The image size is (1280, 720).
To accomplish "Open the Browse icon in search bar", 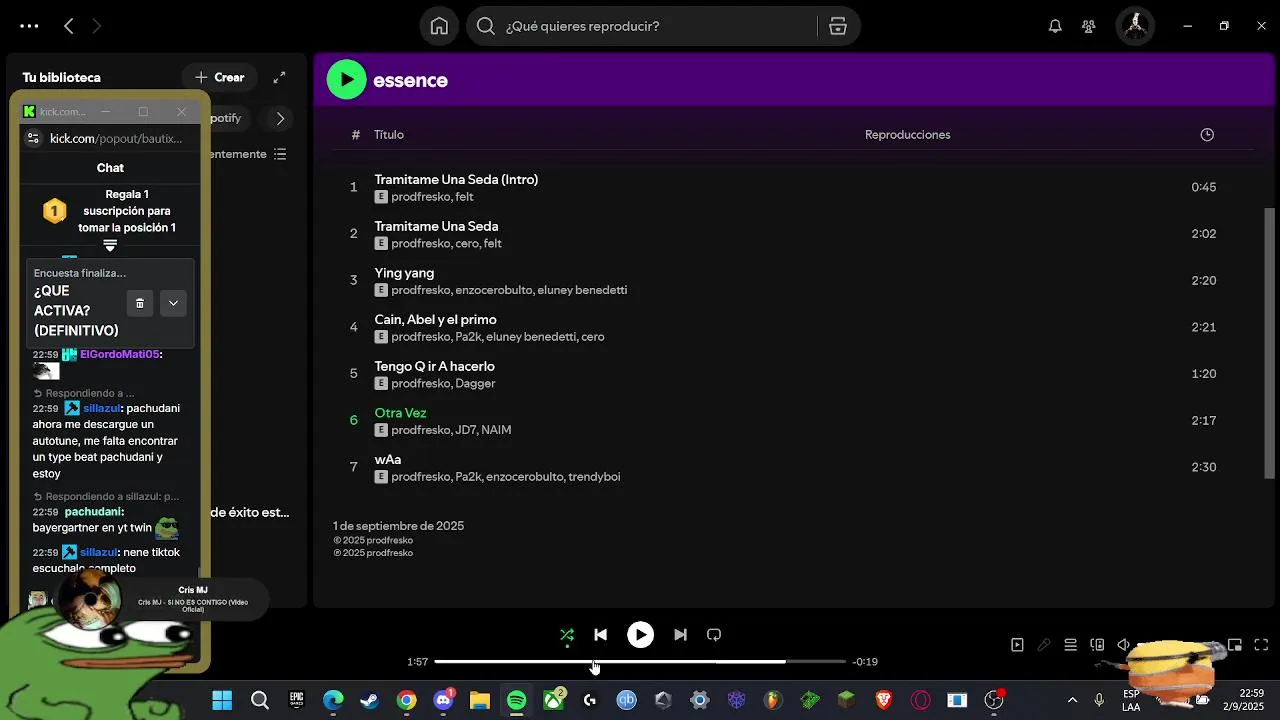I will coord(838,26).
